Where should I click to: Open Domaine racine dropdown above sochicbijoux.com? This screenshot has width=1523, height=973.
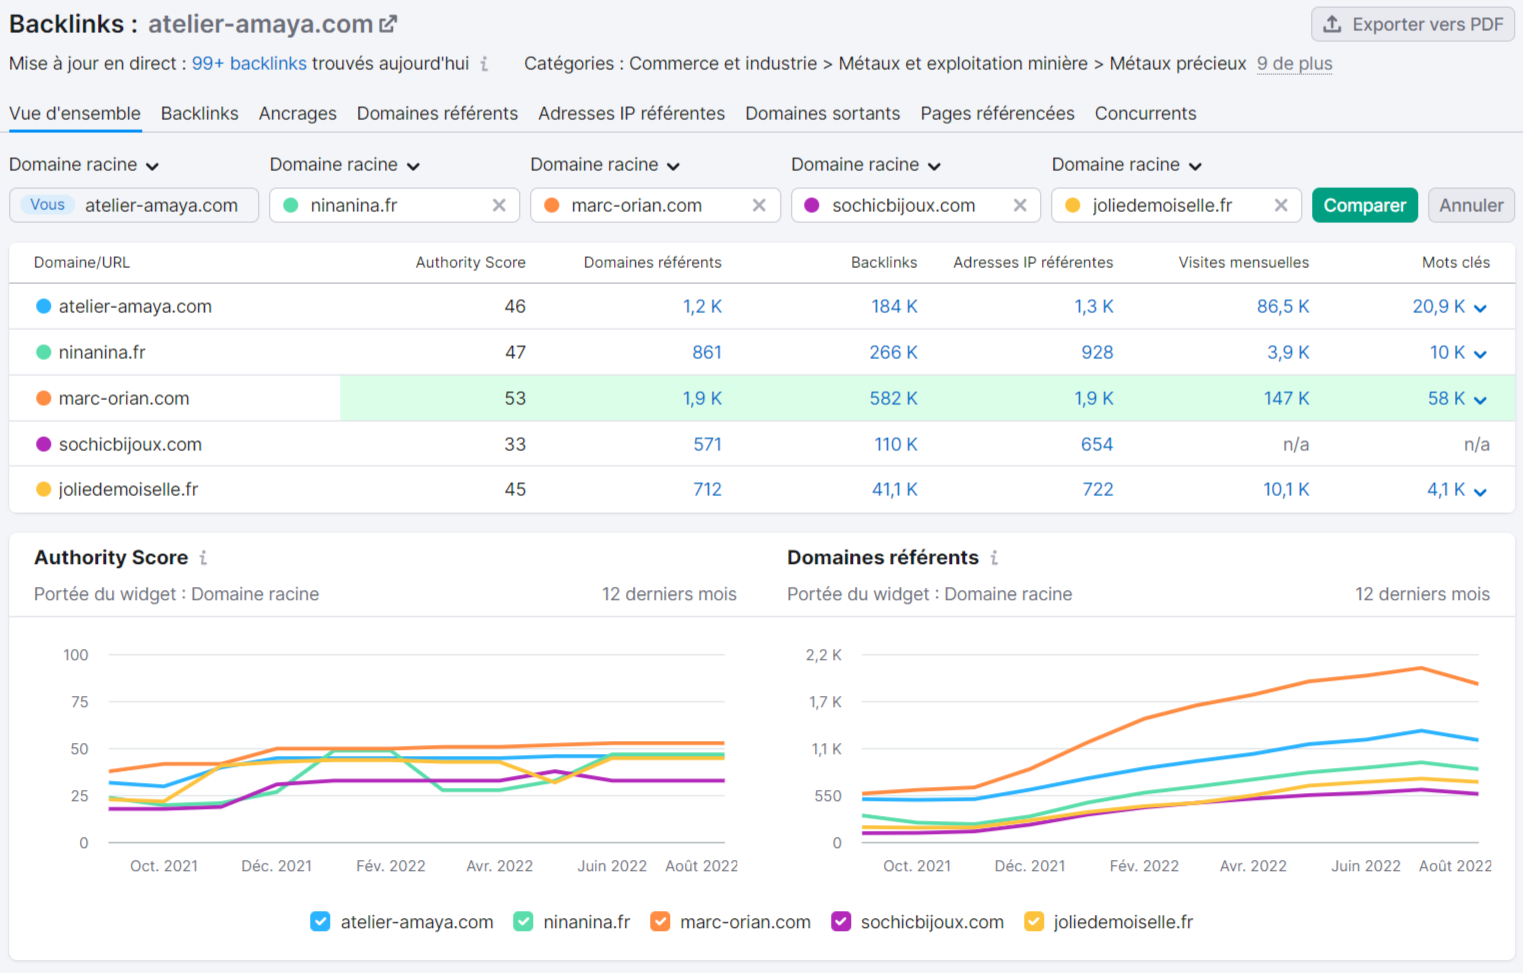[x=866, y=165]
